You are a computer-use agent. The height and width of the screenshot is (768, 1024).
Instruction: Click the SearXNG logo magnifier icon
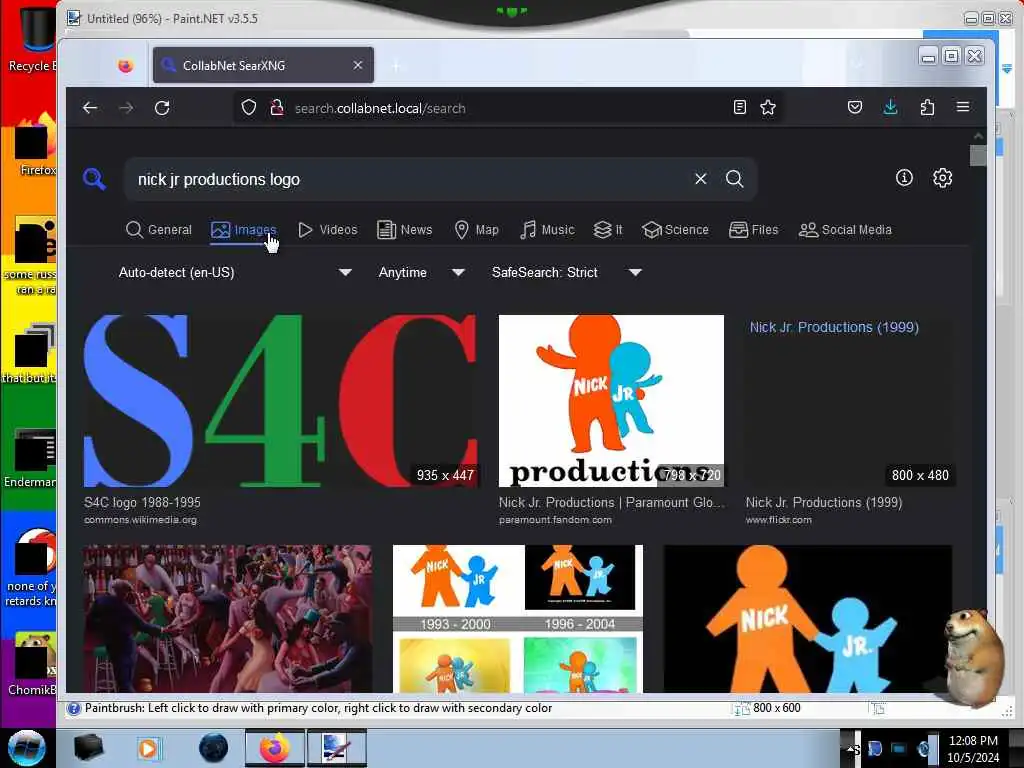pyautogui.click(x=94, y=179)
